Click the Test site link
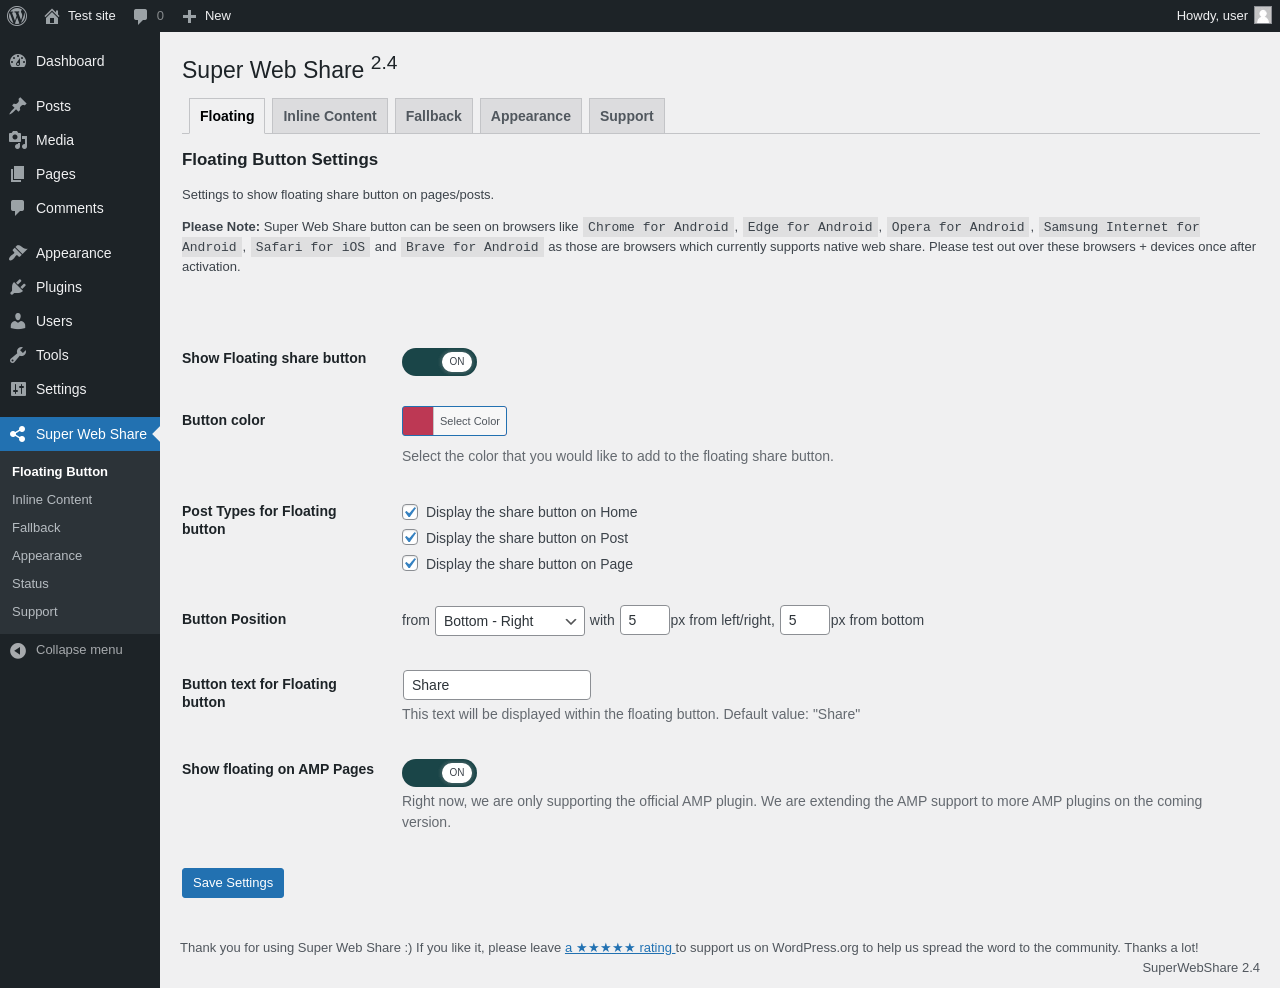Screen dimensions: 1280x988 click(x=92, y=16)
